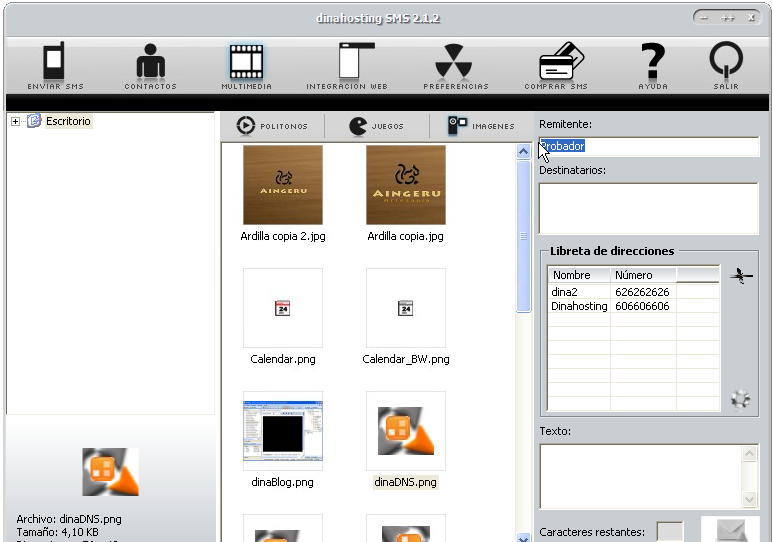This screenshot has width=773, height=542.
Task: Open the Enviar SMS section
Action: (55, 66)
